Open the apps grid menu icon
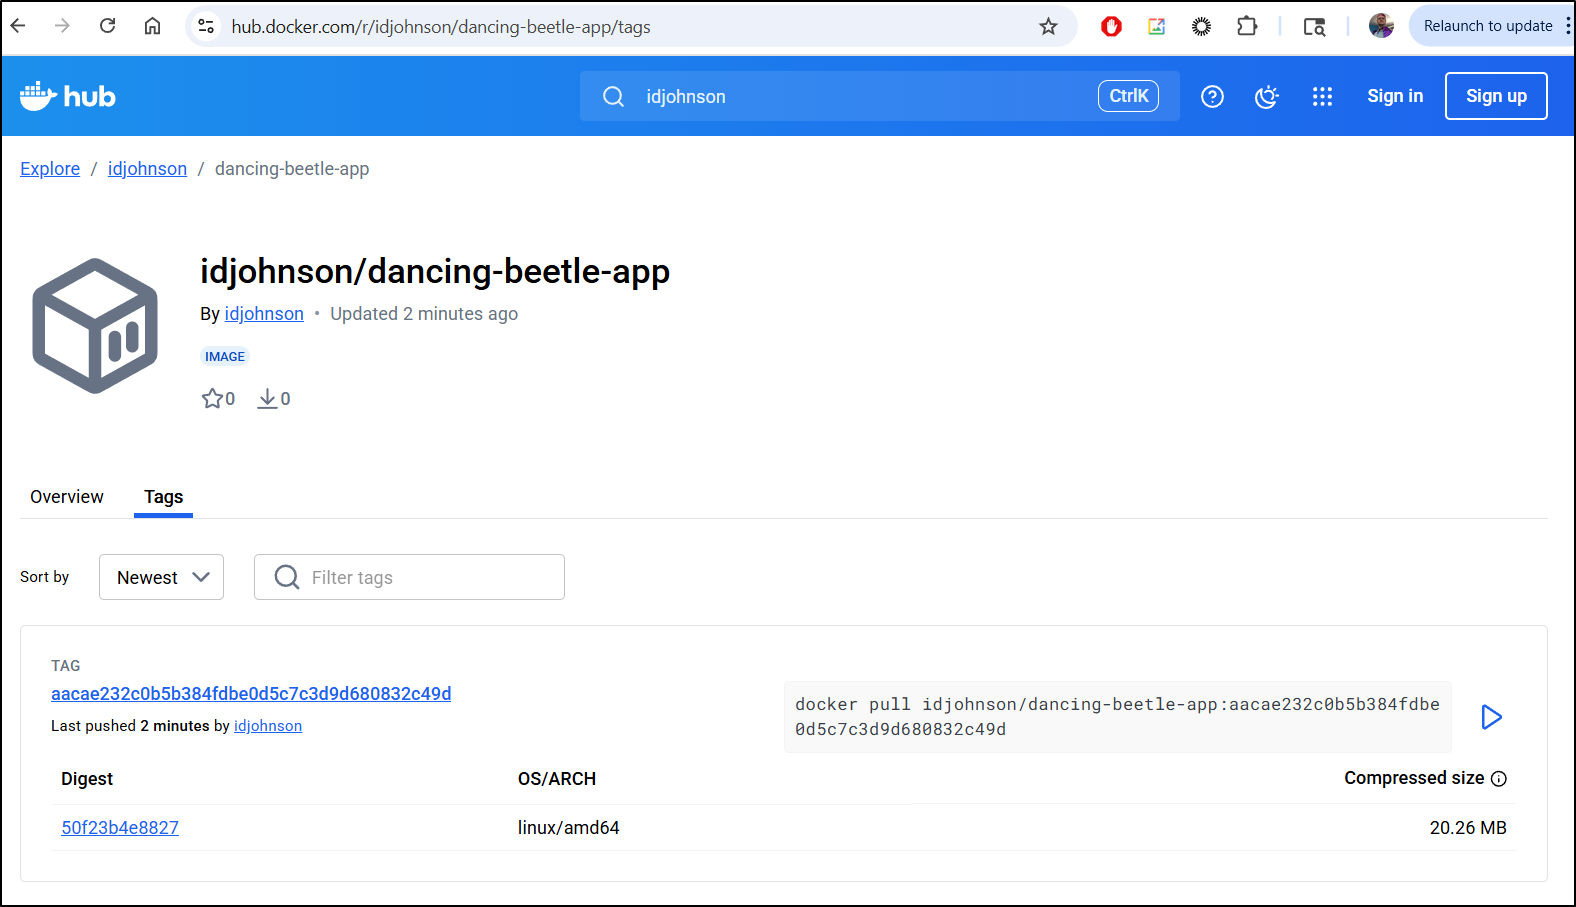The image size is (1576, 907). coord(1322,96)
